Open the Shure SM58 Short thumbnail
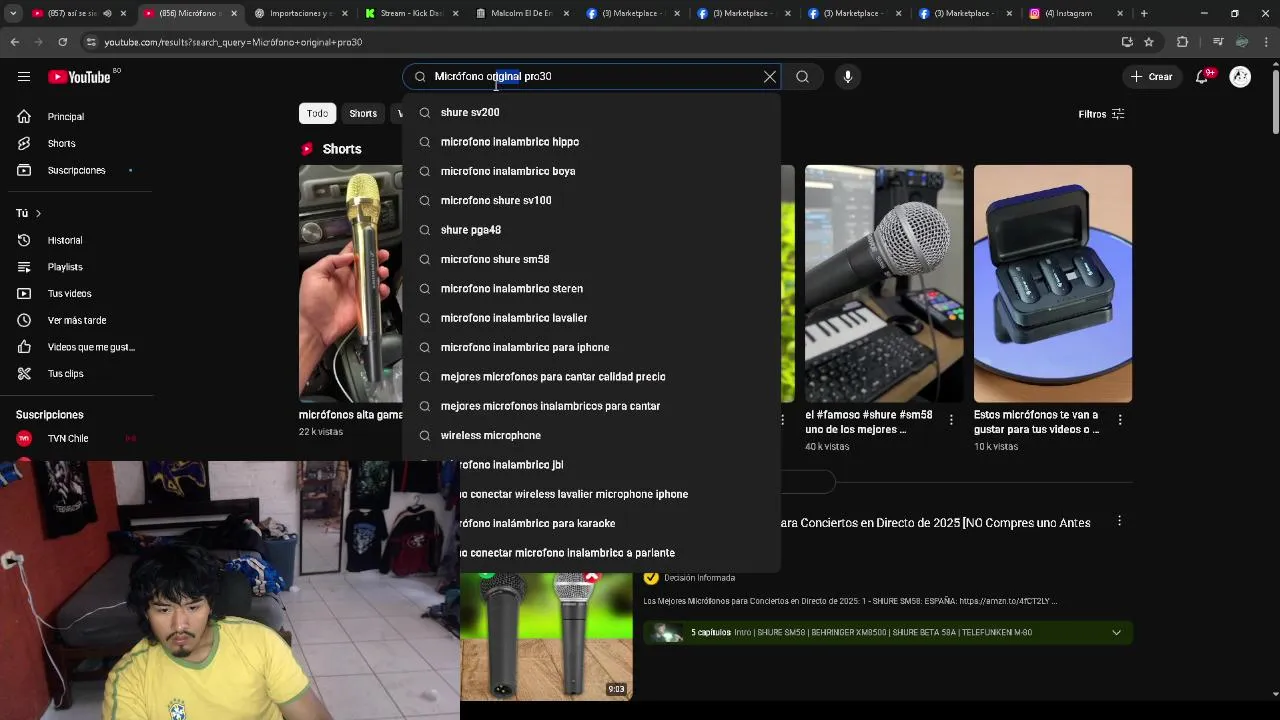1280x720 pixels. [x=884, y=284]
